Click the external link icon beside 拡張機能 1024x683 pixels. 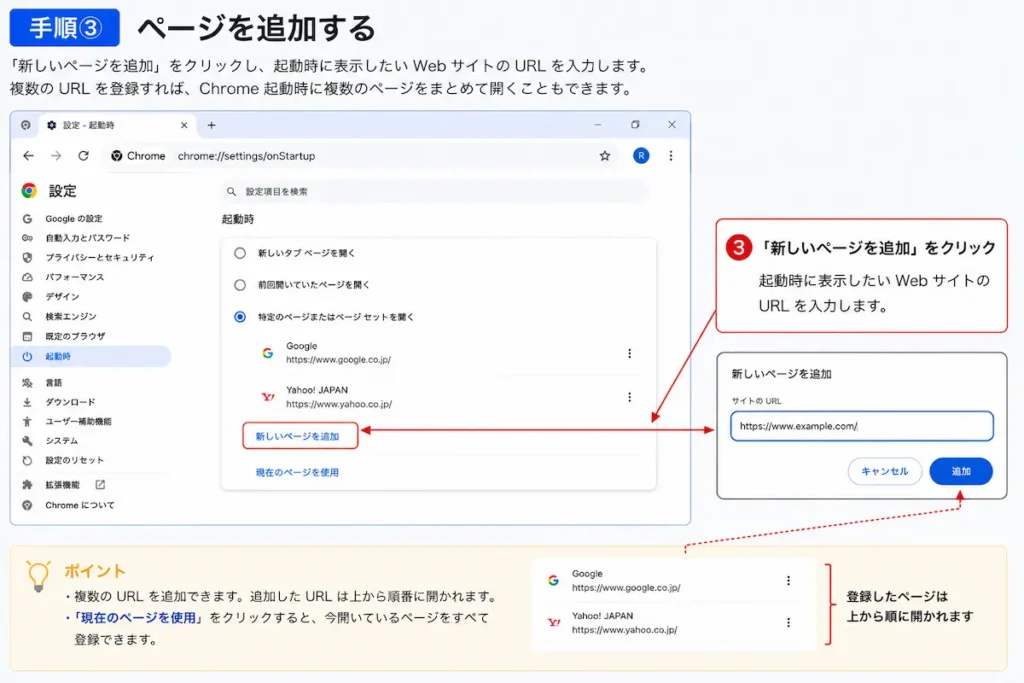tap(100, 484)
